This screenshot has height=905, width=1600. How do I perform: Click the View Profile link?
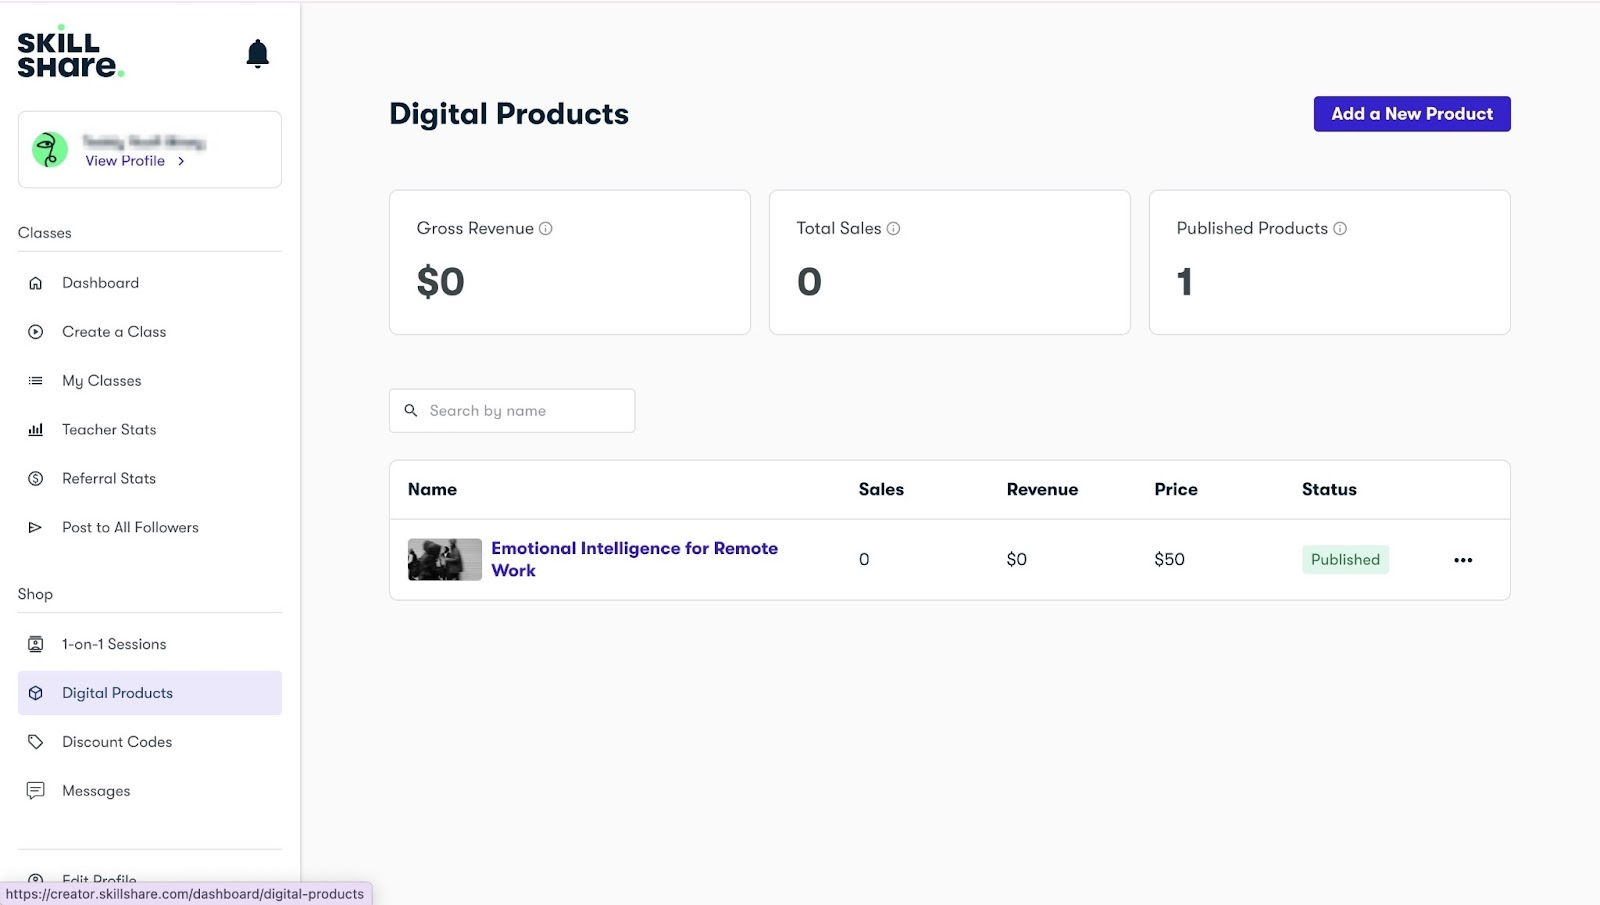(125, 161)
